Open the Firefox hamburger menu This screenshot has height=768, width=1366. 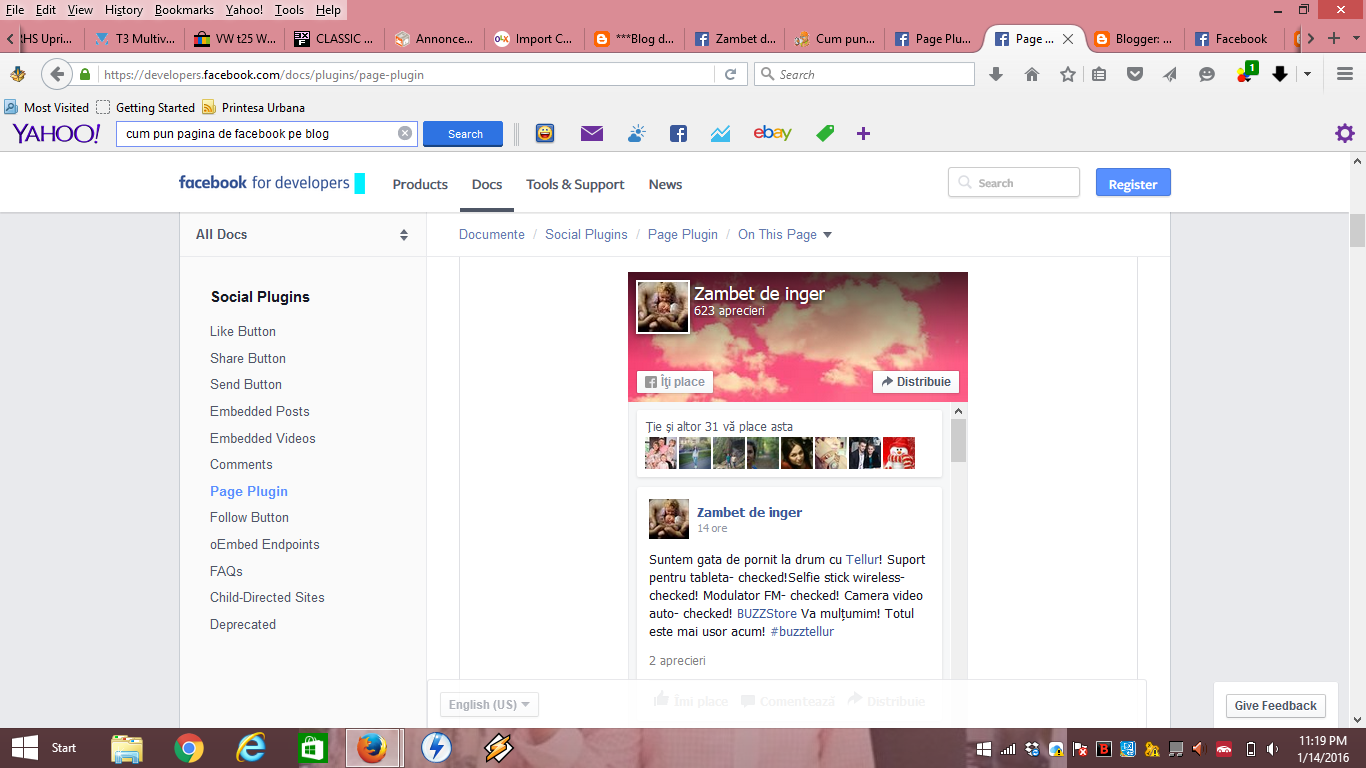1345,74
